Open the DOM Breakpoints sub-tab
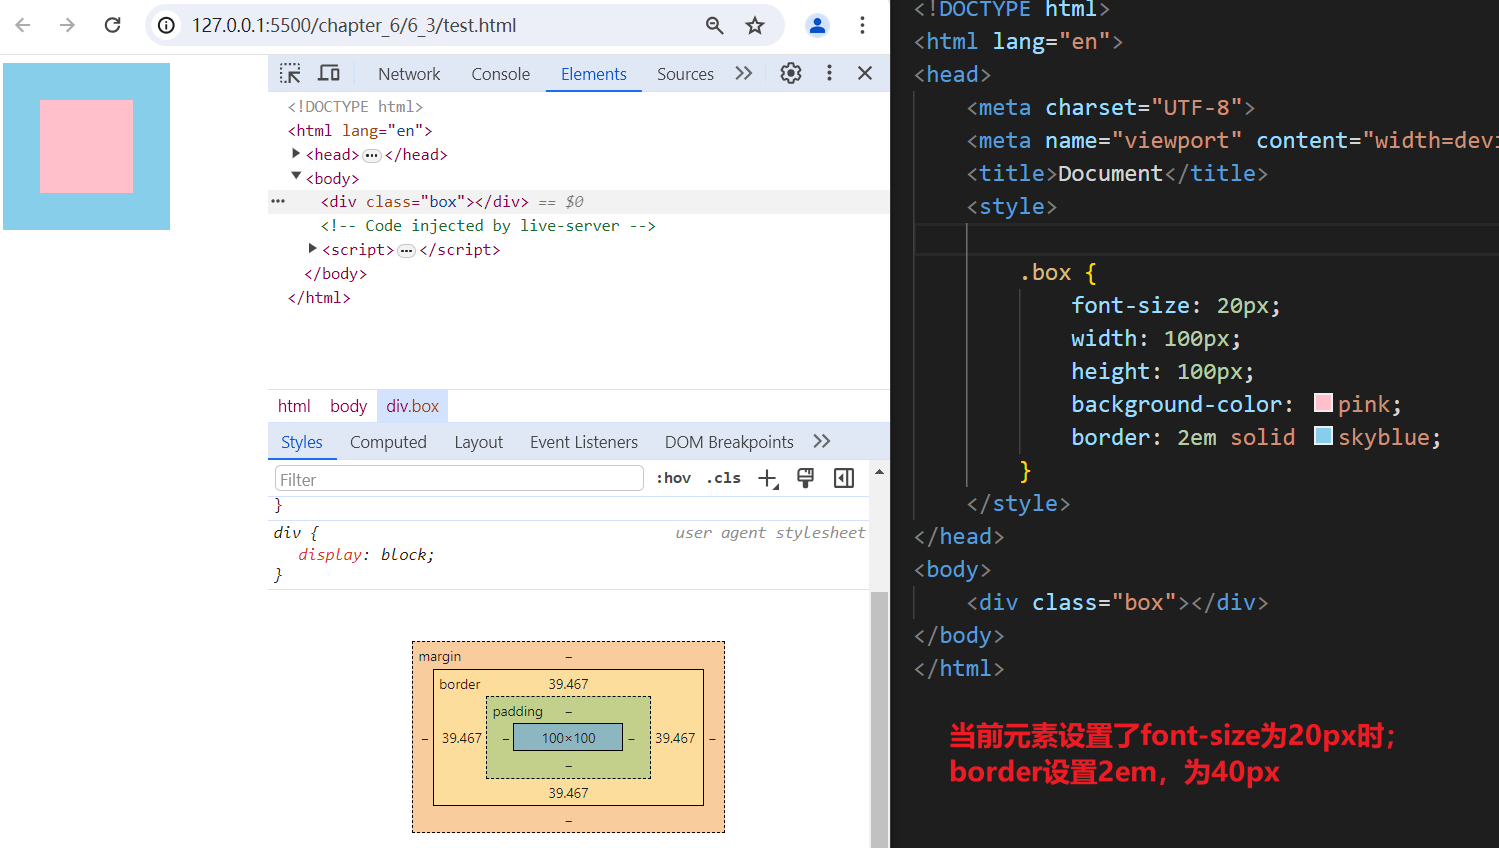This screenshot has width=1499, height=848. tap(729, 442)
